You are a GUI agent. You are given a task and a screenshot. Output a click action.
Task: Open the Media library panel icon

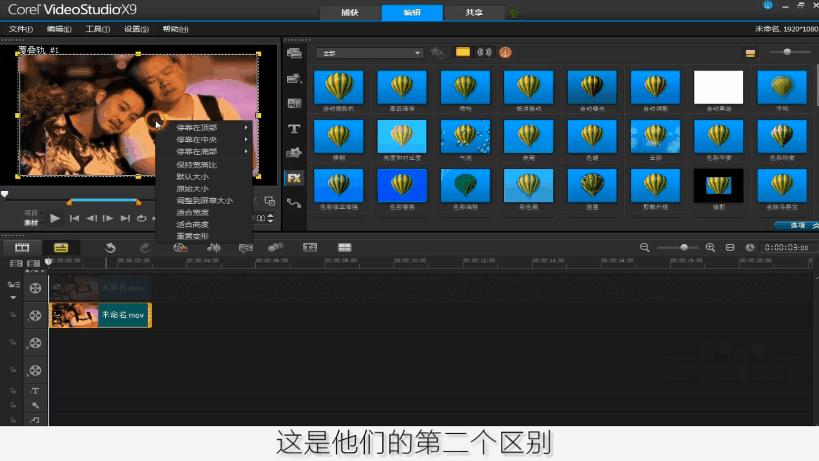tap(294, 53)
